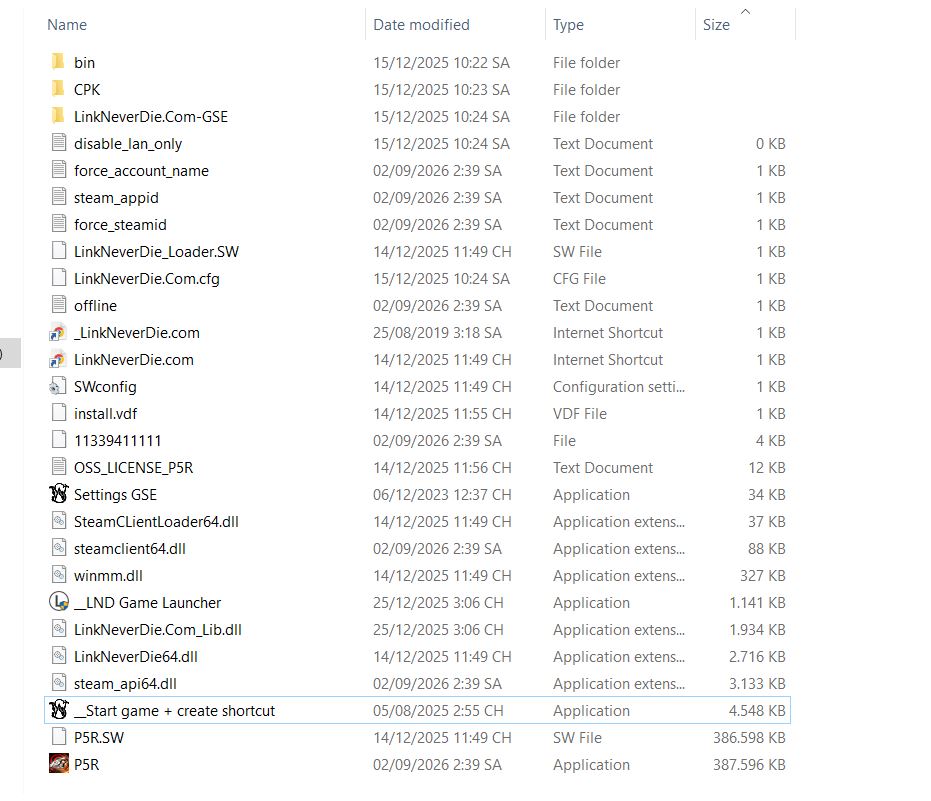The height and width of the screenshot is (801, 931).
Task: Click the '4.548 KB' size value
Action: pos(756,711)
